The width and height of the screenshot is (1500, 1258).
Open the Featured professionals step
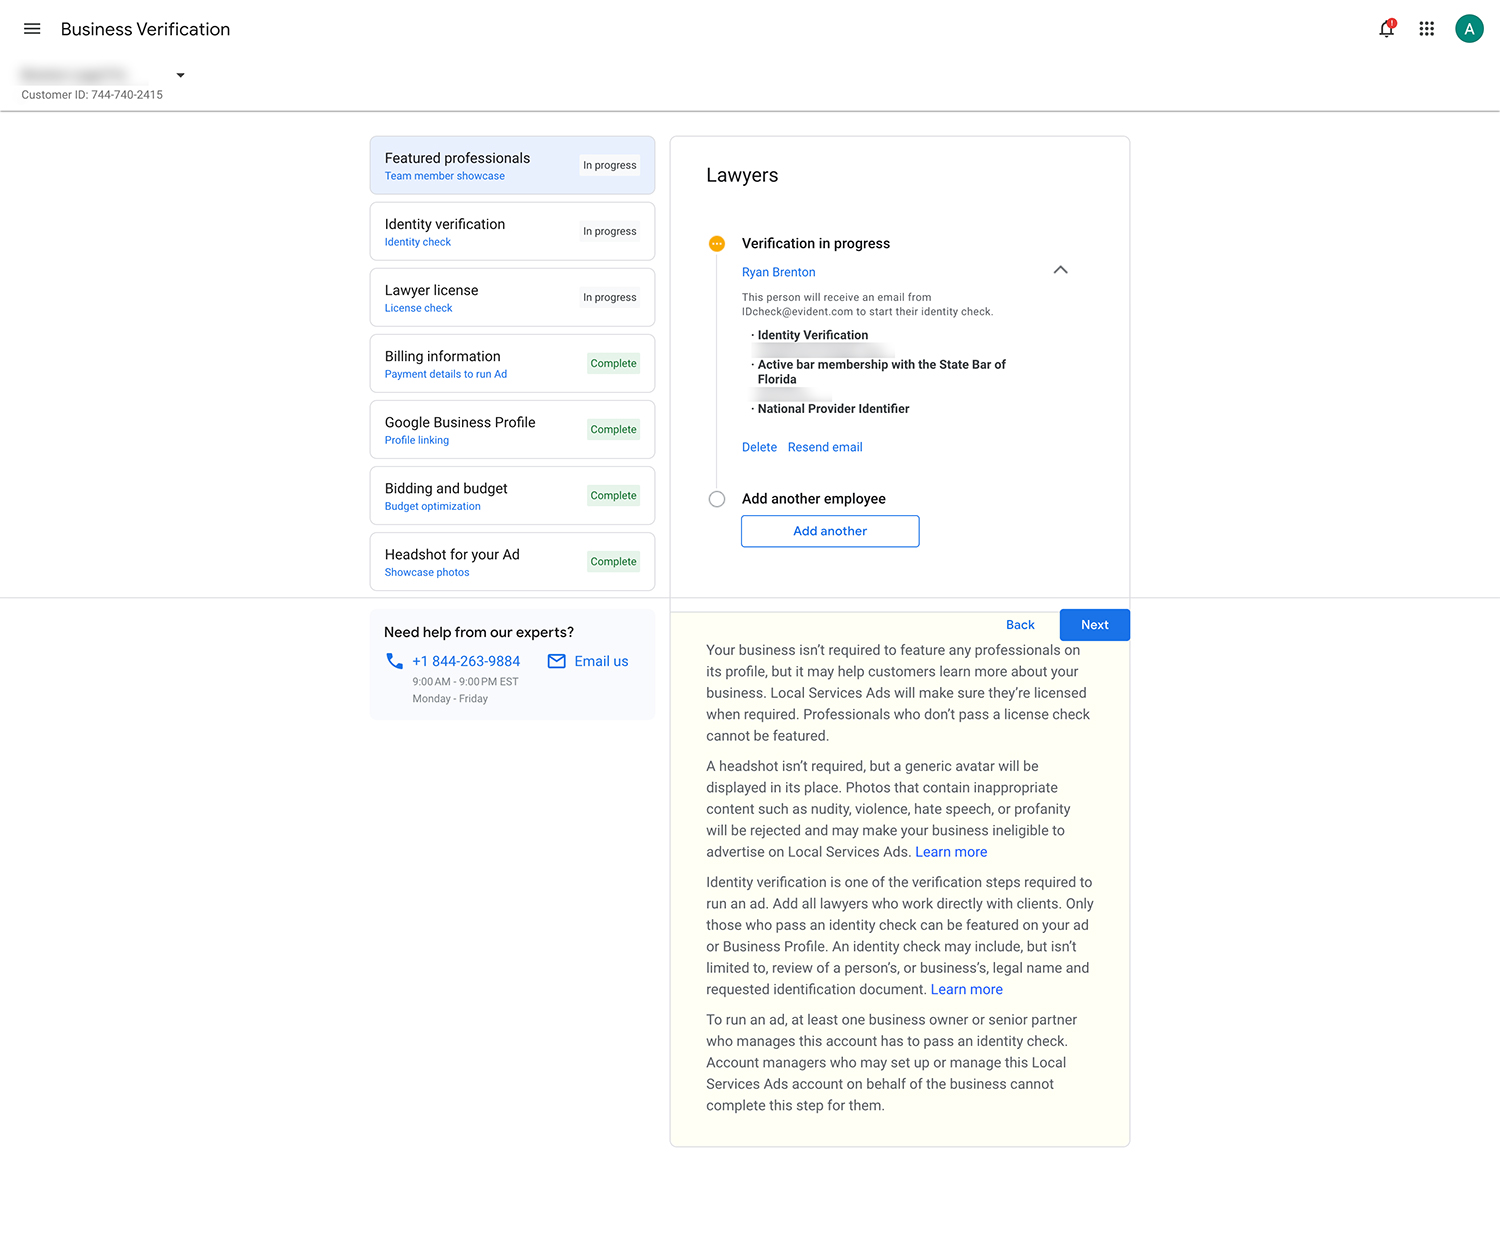(512, 166)
